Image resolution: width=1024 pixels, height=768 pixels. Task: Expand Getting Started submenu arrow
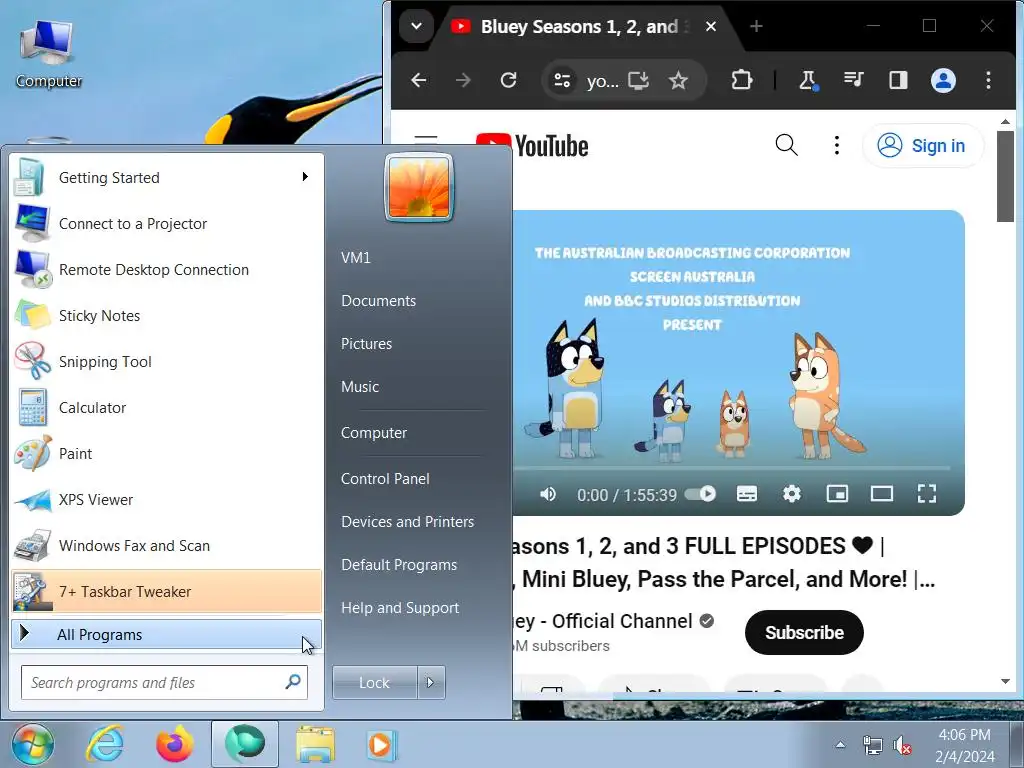click(305, 177)
